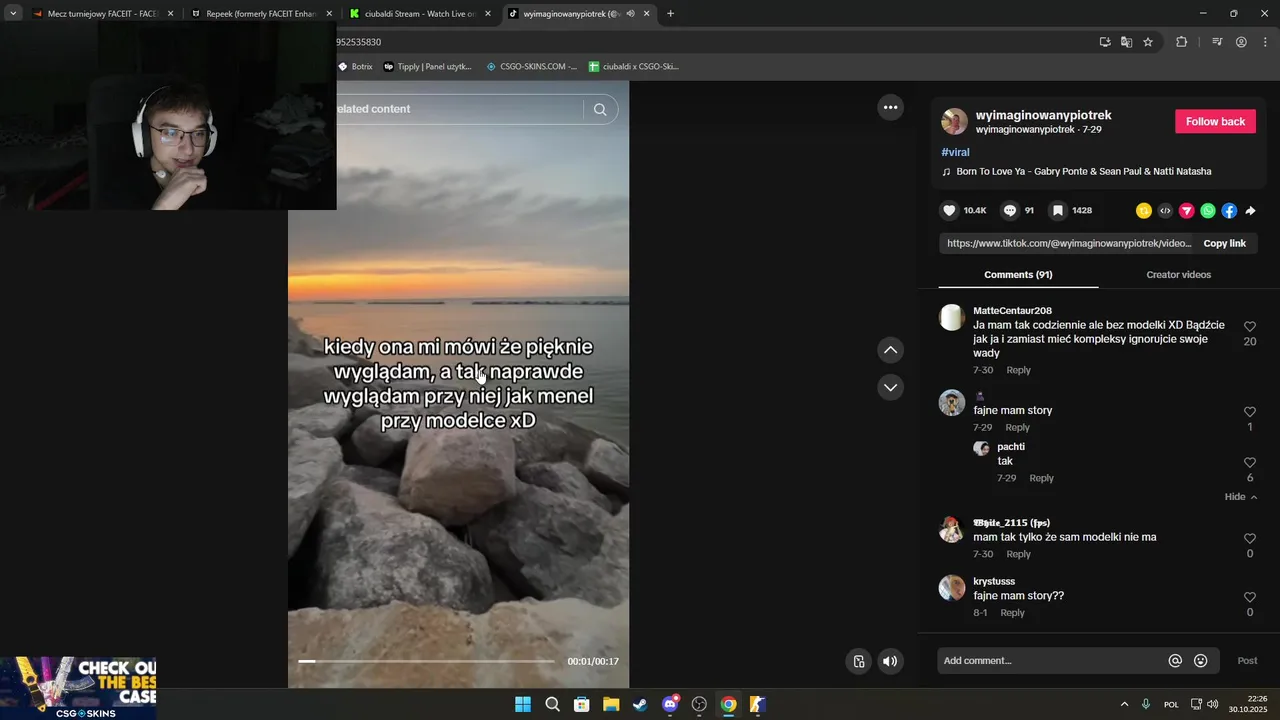Open the 'ciubaldi x CSGO-Ski...' bookmark
1280x720 pixels.
click(634, 67)
